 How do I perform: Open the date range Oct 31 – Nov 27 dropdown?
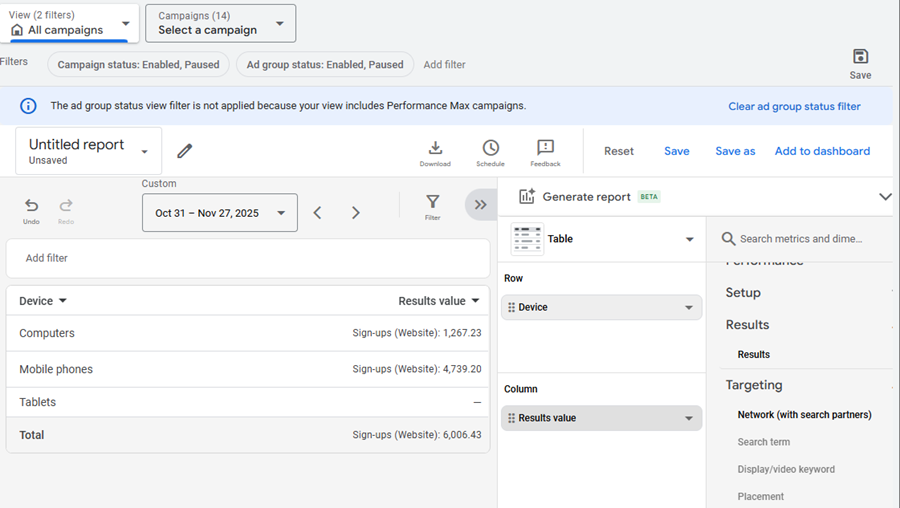click(x=219, y=213)
